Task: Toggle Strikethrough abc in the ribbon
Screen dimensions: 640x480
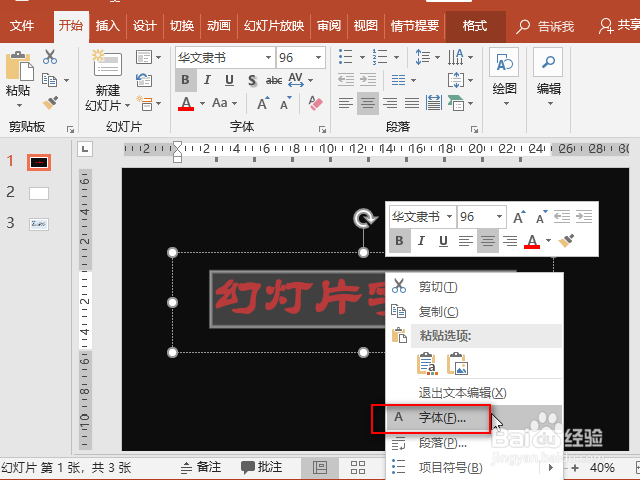Action: (x=274, y=80)
